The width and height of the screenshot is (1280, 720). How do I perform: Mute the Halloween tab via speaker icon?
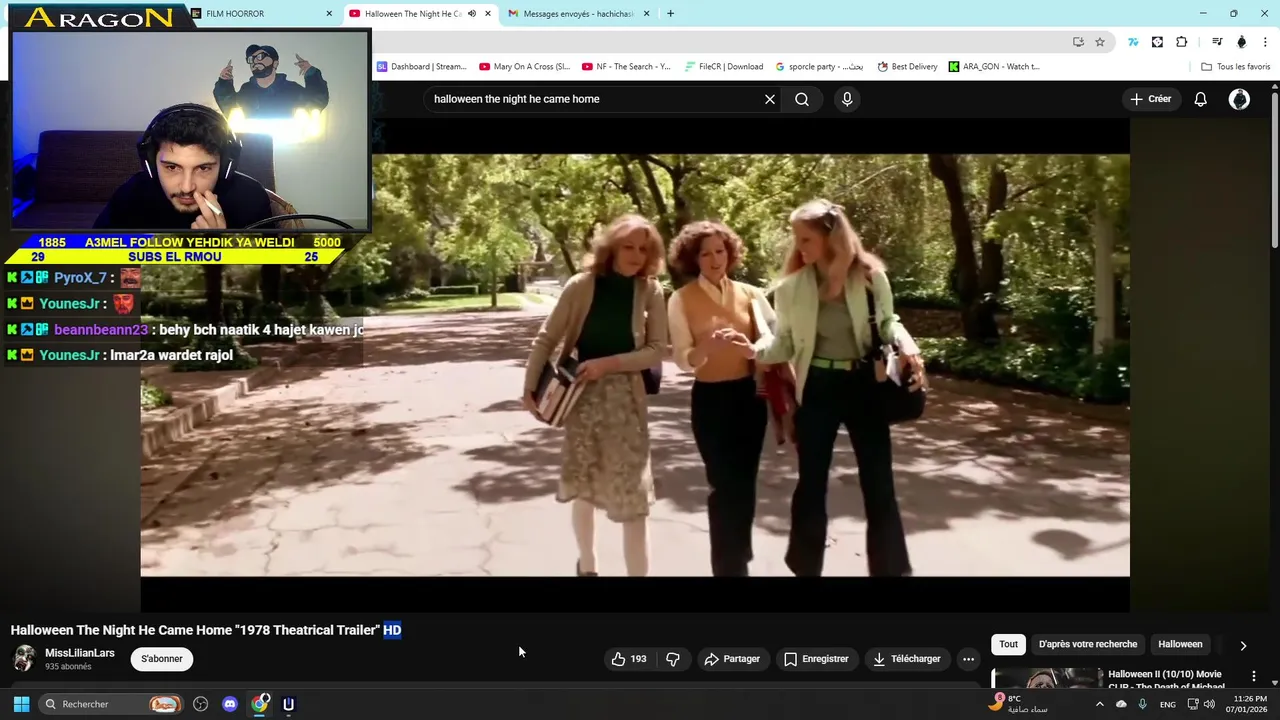(x=472, y=14)
